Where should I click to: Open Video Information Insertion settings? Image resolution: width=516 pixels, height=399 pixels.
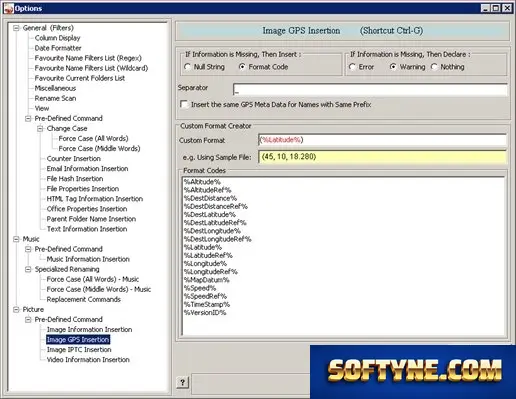tap(88, 359)
